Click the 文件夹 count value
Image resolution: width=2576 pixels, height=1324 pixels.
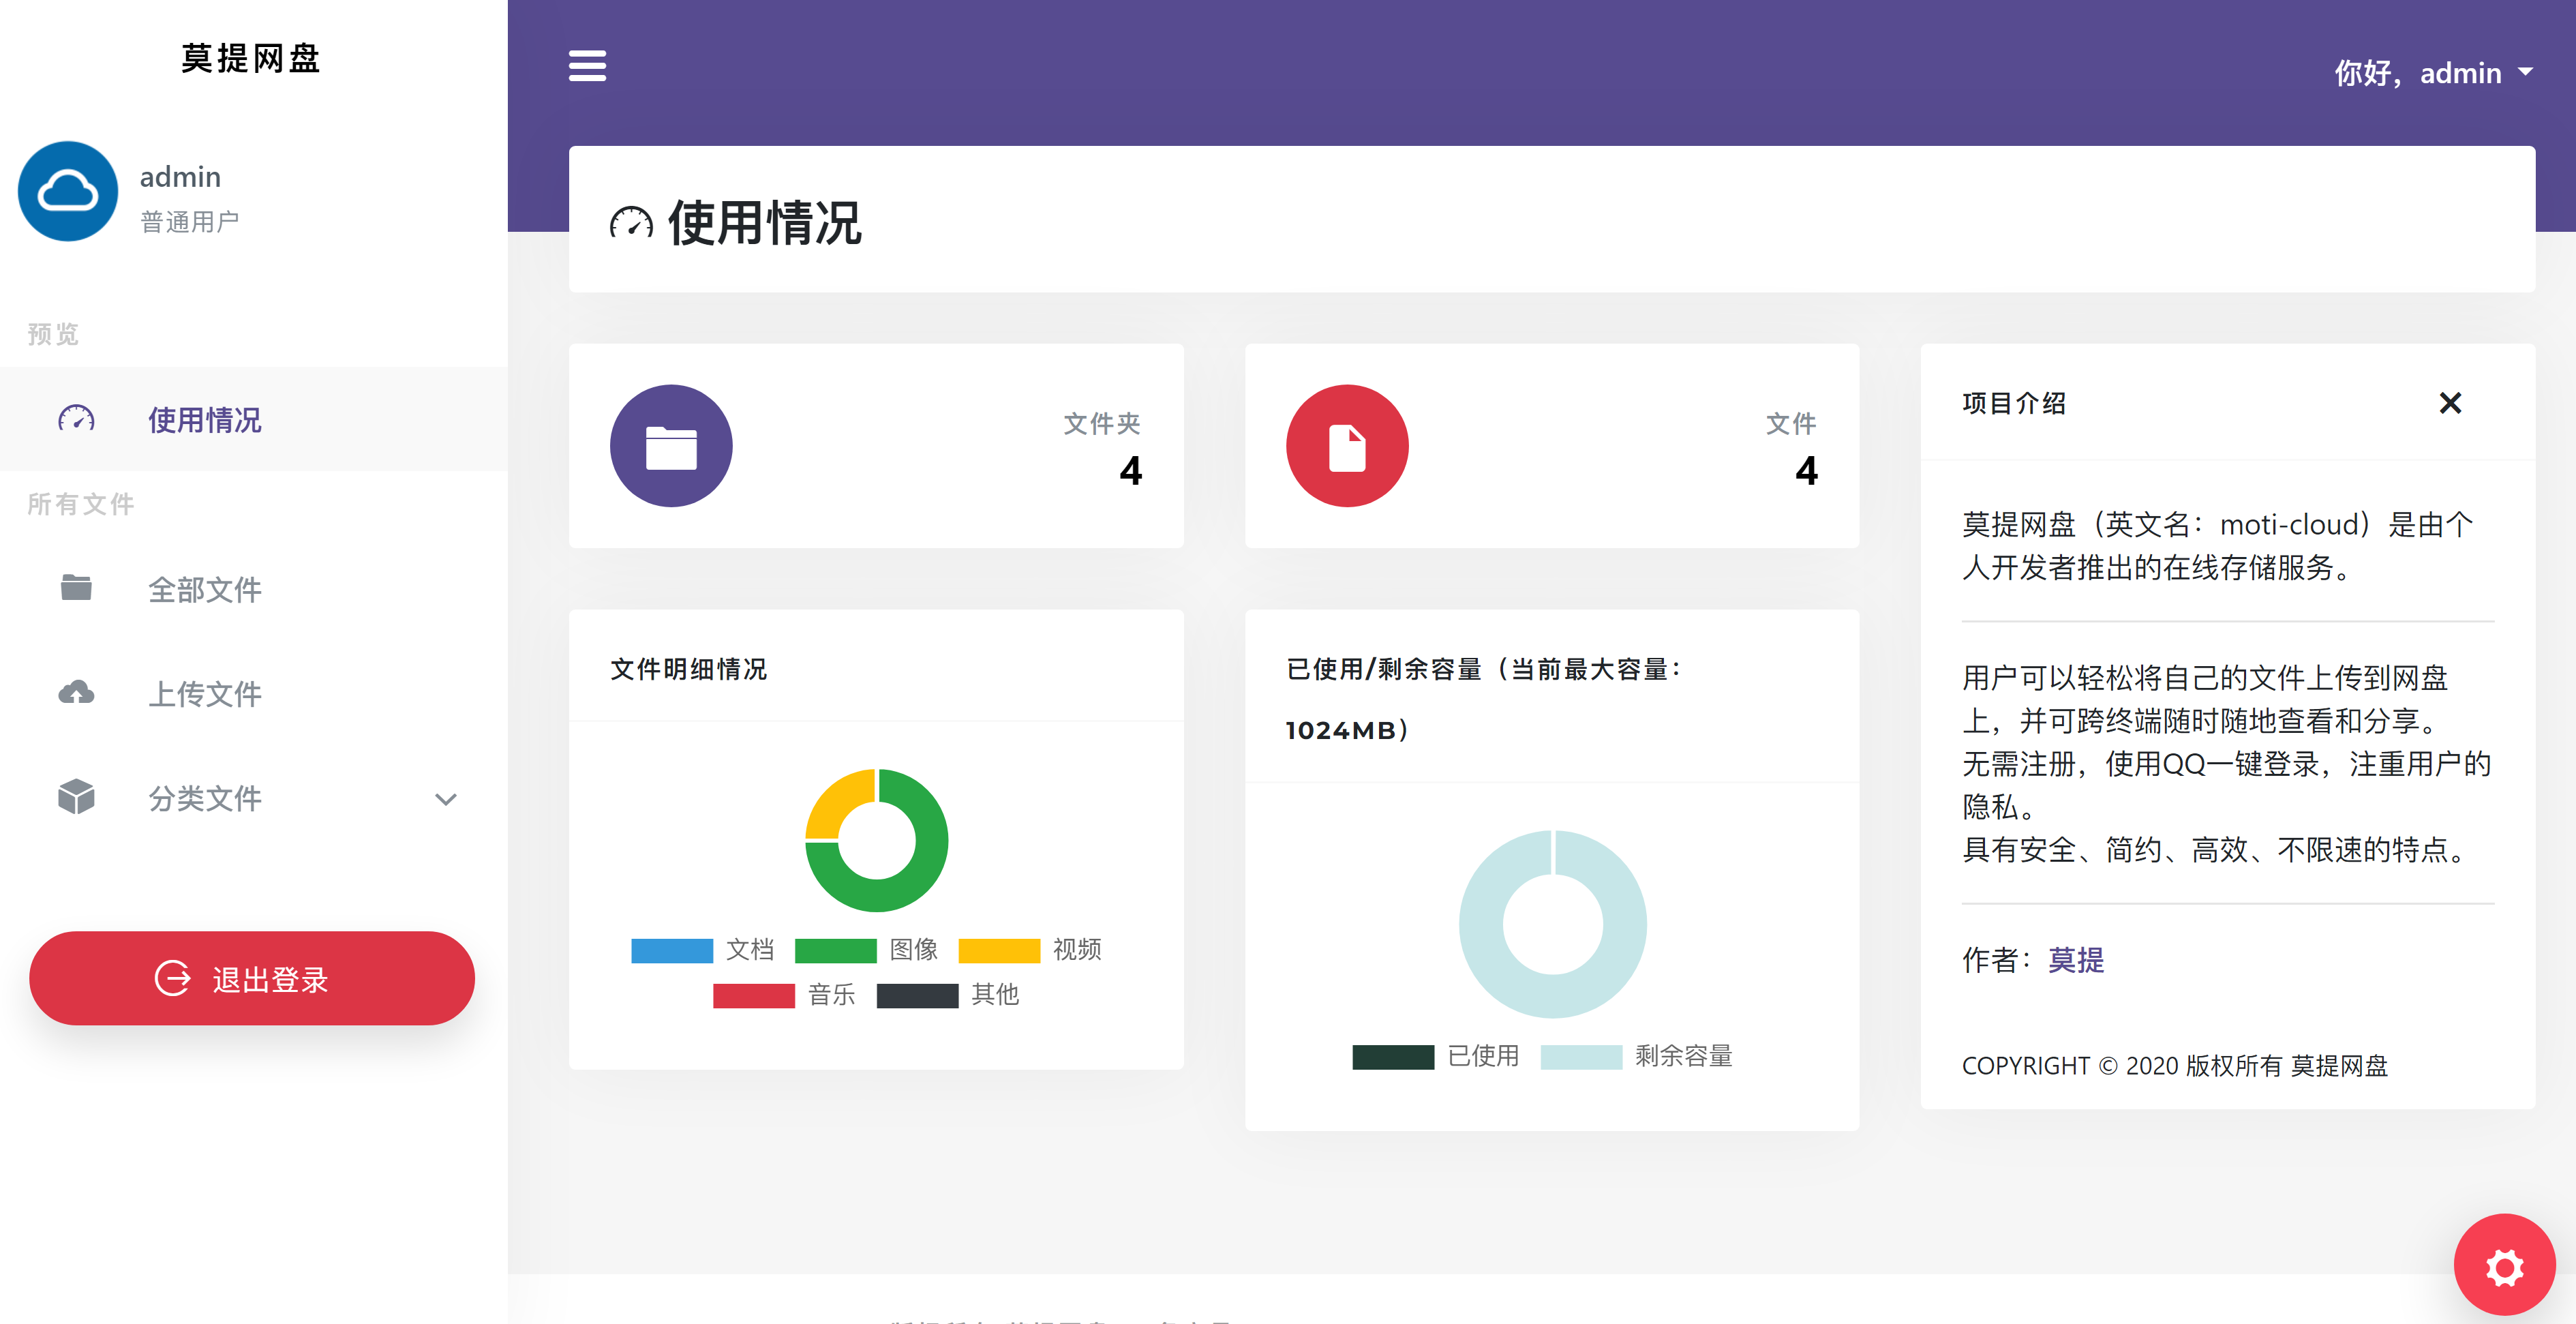pos(1130,471)
